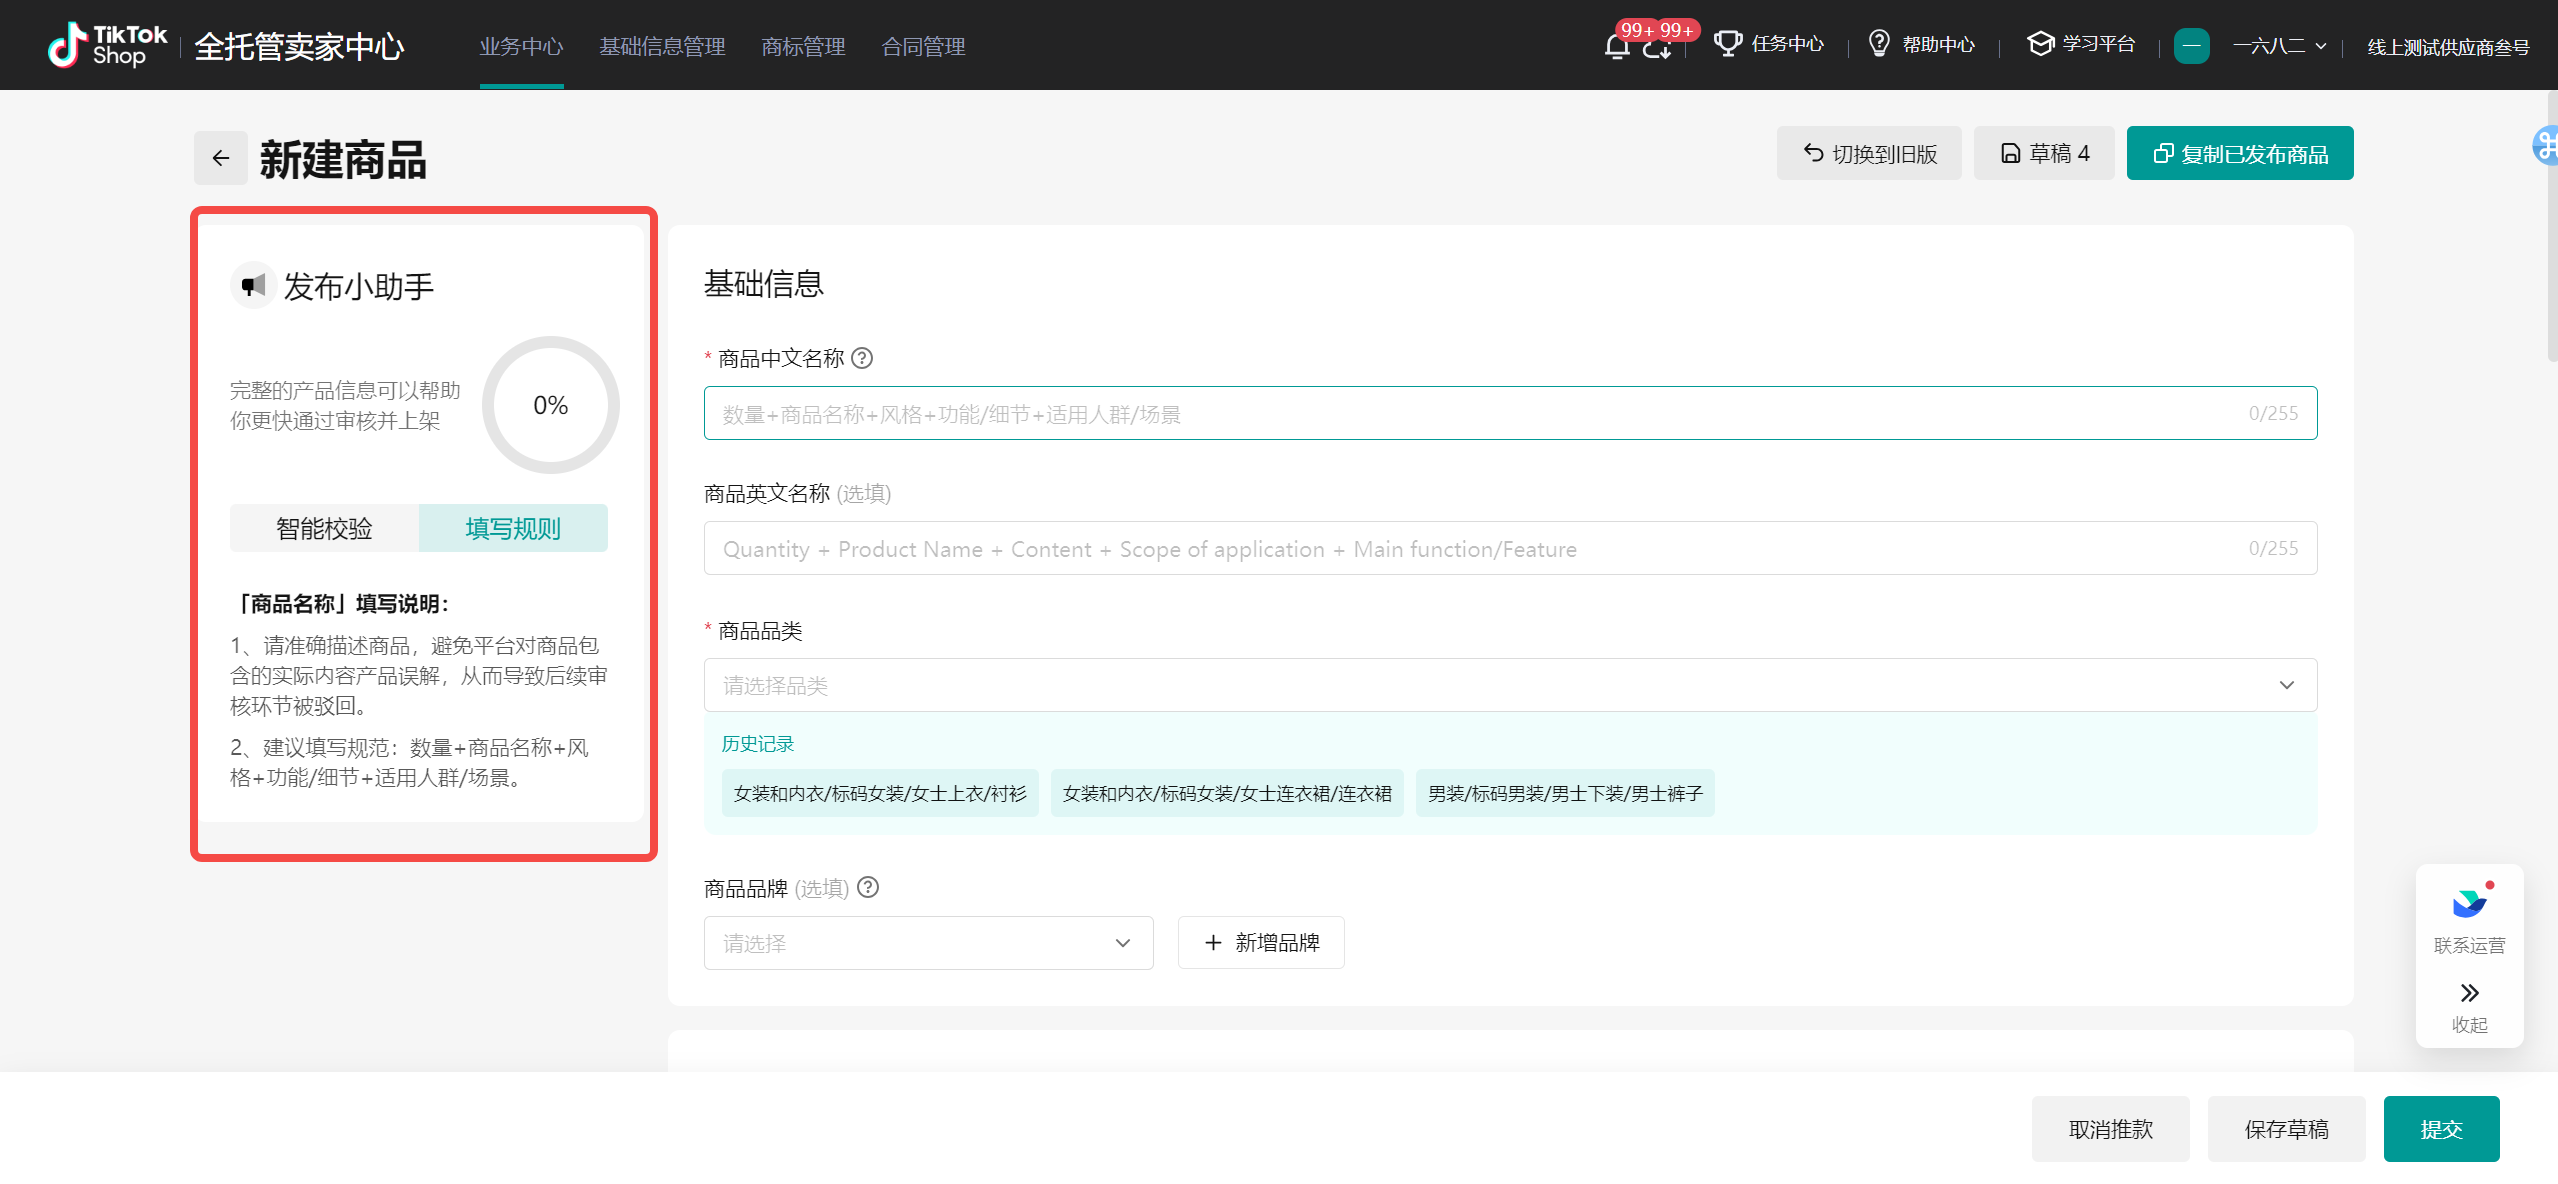
Task: Open the cloud download icon with 99+ badge
Action: click(1657, 46)
